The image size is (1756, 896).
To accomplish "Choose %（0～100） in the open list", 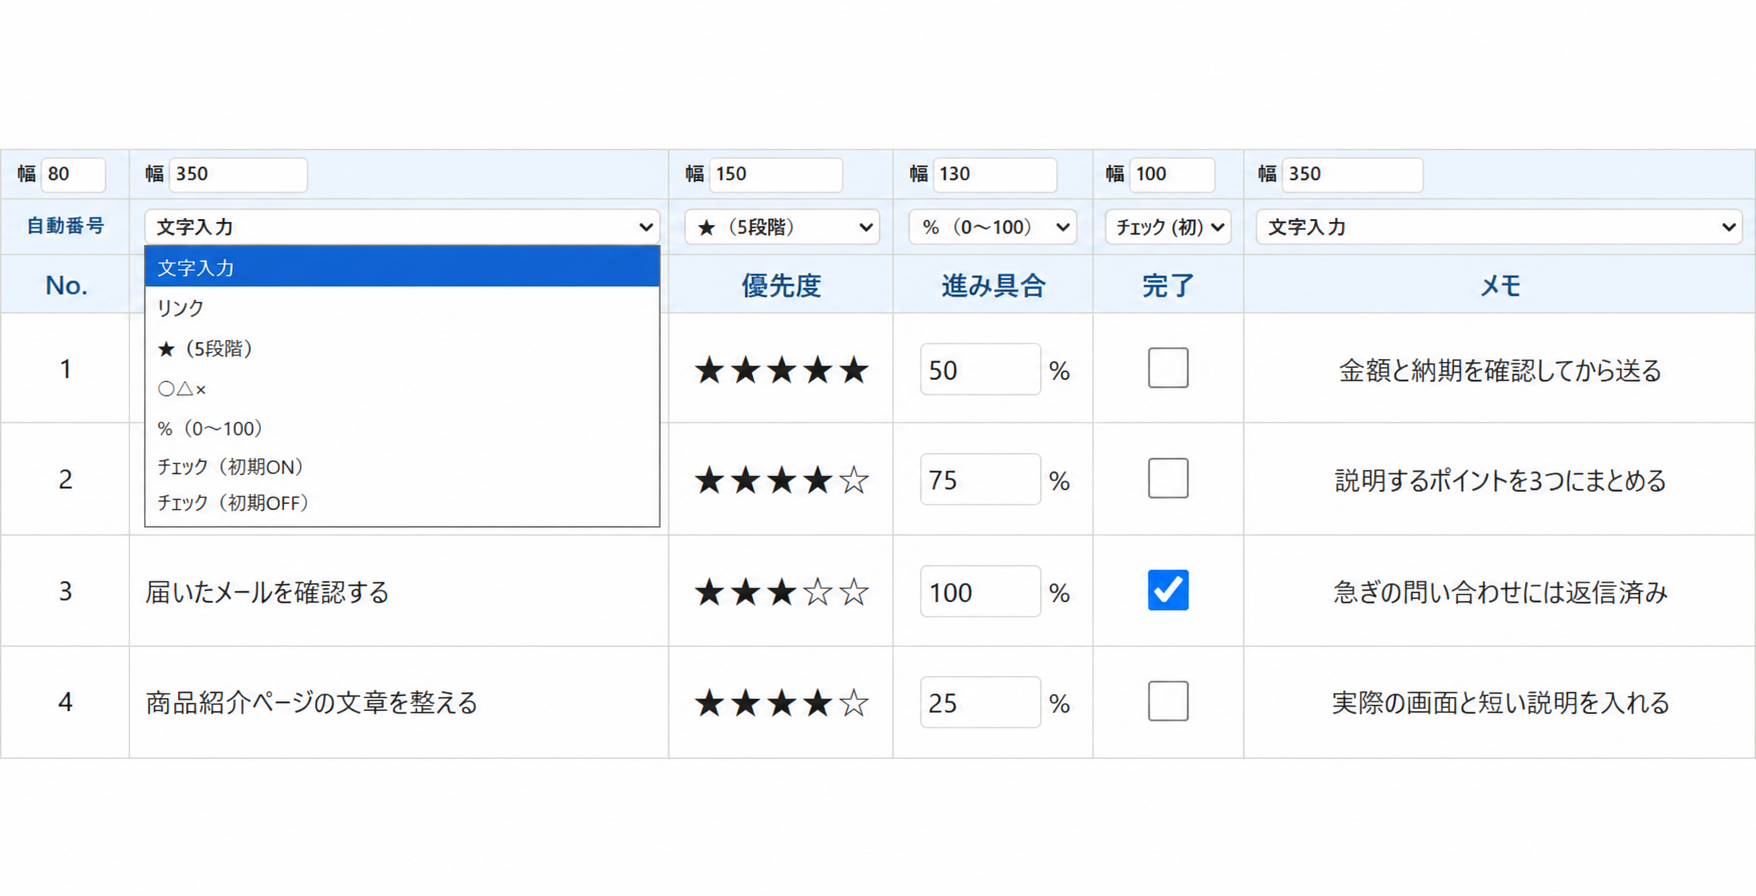I will coord(402,428).
